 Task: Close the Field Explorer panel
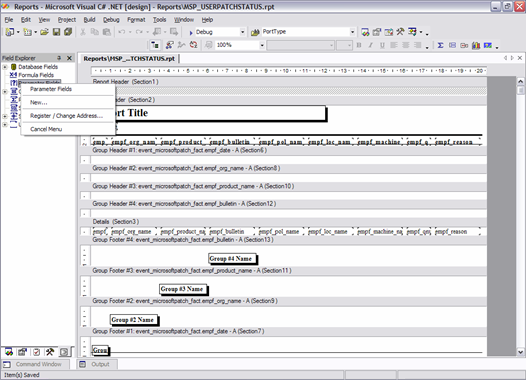[69, 58]
